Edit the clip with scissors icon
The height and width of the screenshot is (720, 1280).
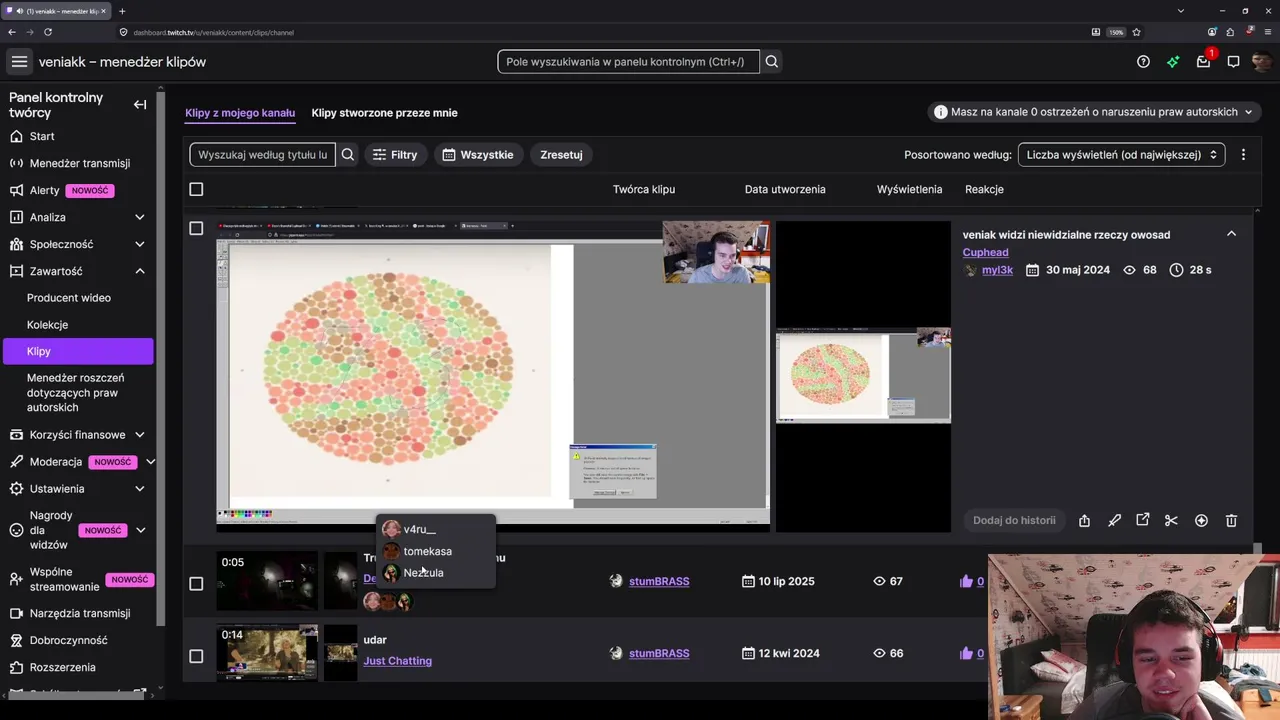1172,520
